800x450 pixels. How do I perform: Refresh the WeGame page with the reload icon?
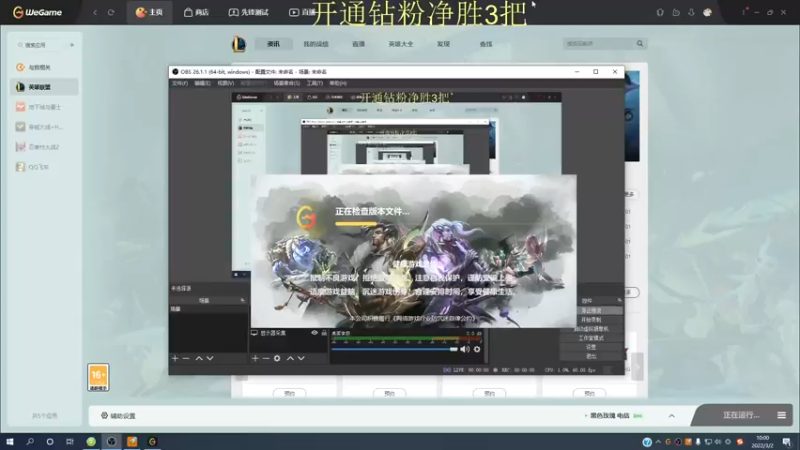click(x=111, y=12)
